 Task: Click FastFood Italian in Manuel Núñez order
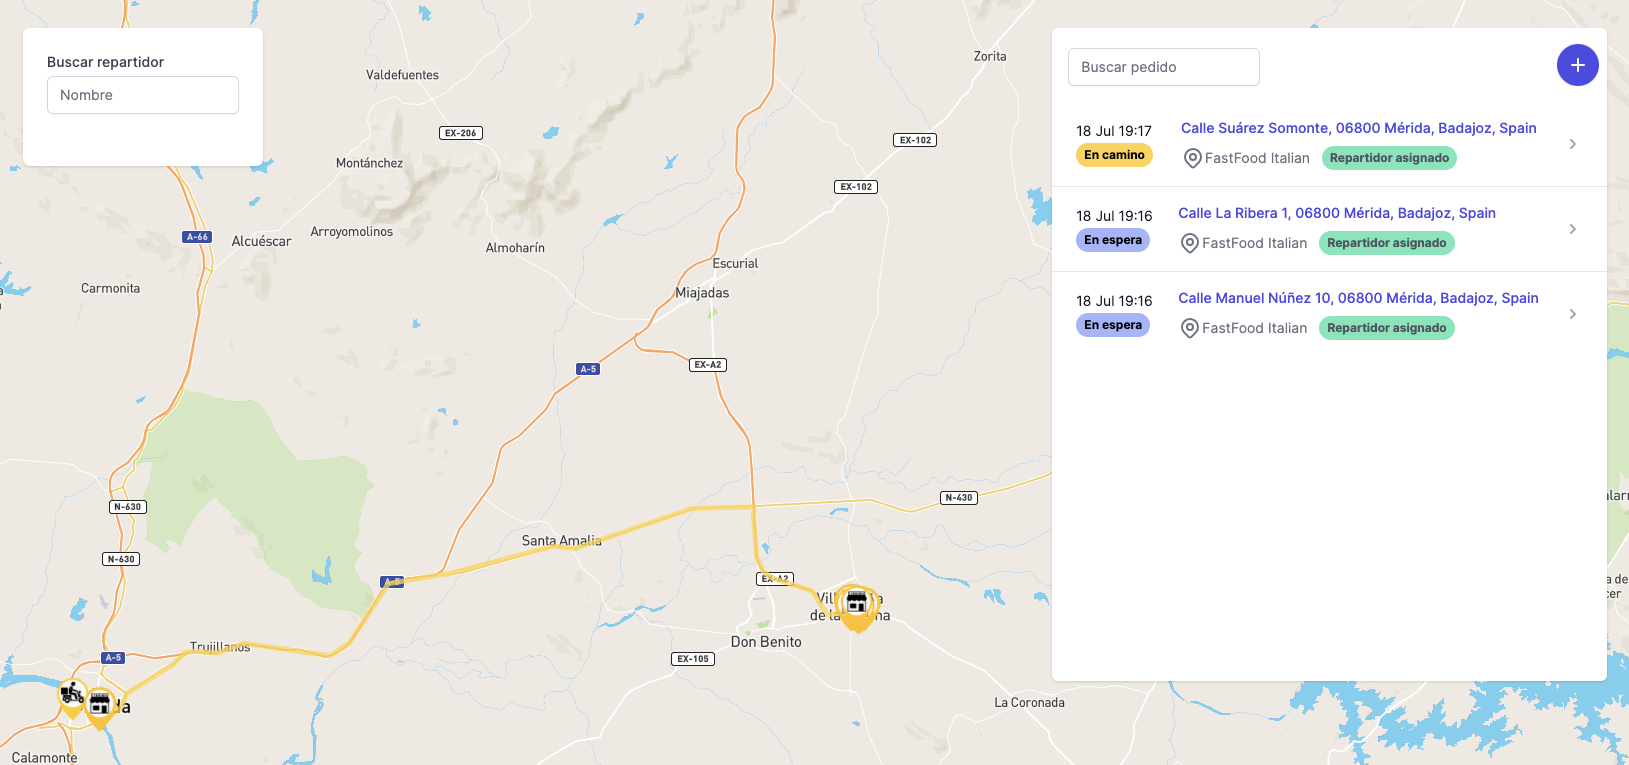1254,328
